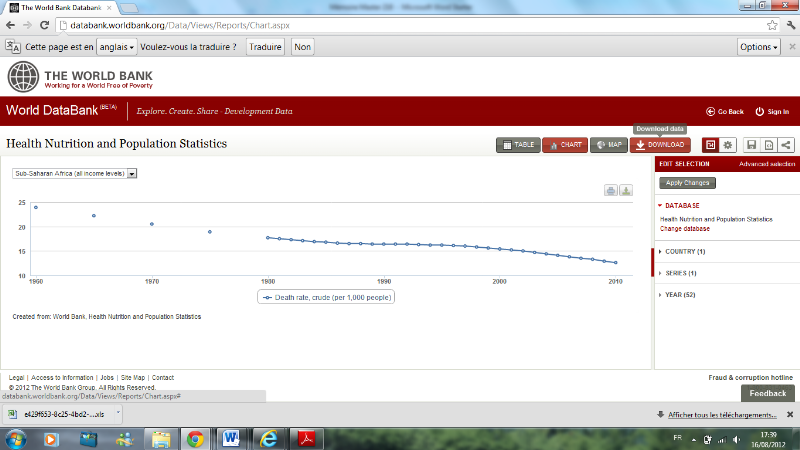Click the clock in the system tray
800x450 pixels.
pos(768,440)
